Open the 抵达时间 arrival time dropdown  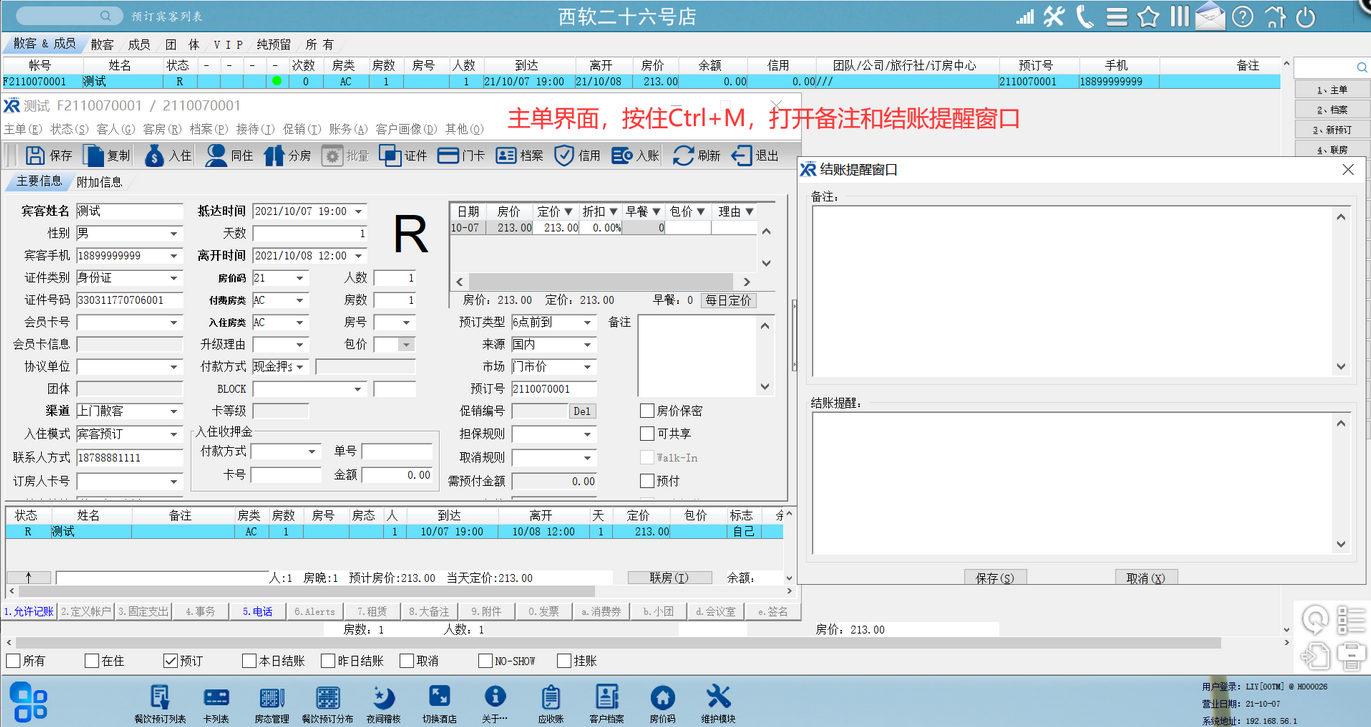click(x=359, y=212)
